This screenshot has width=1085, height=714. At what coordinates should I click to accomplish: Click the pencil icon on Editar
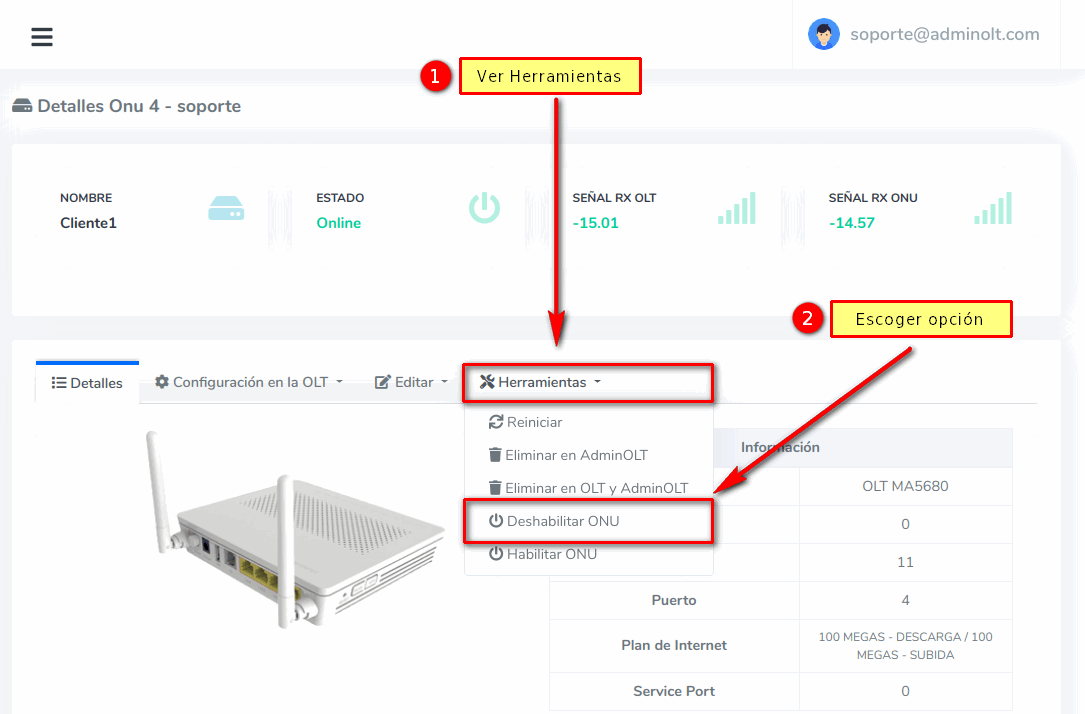coord(382,382)
